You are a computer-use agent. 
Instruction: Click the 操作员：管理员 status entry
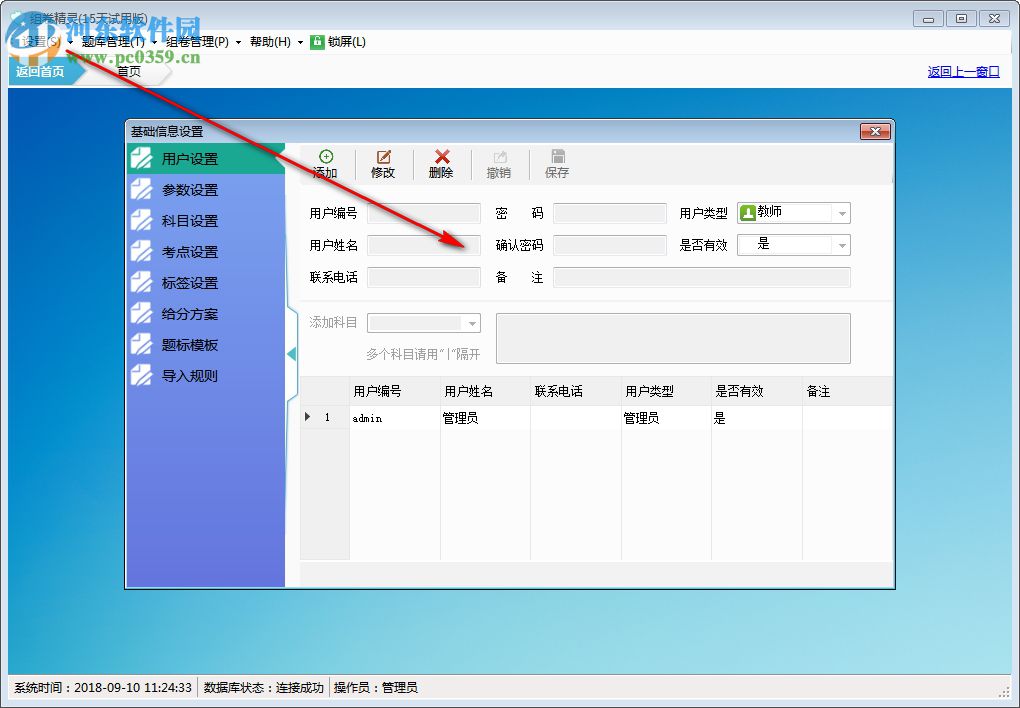[x=375, y=687]
